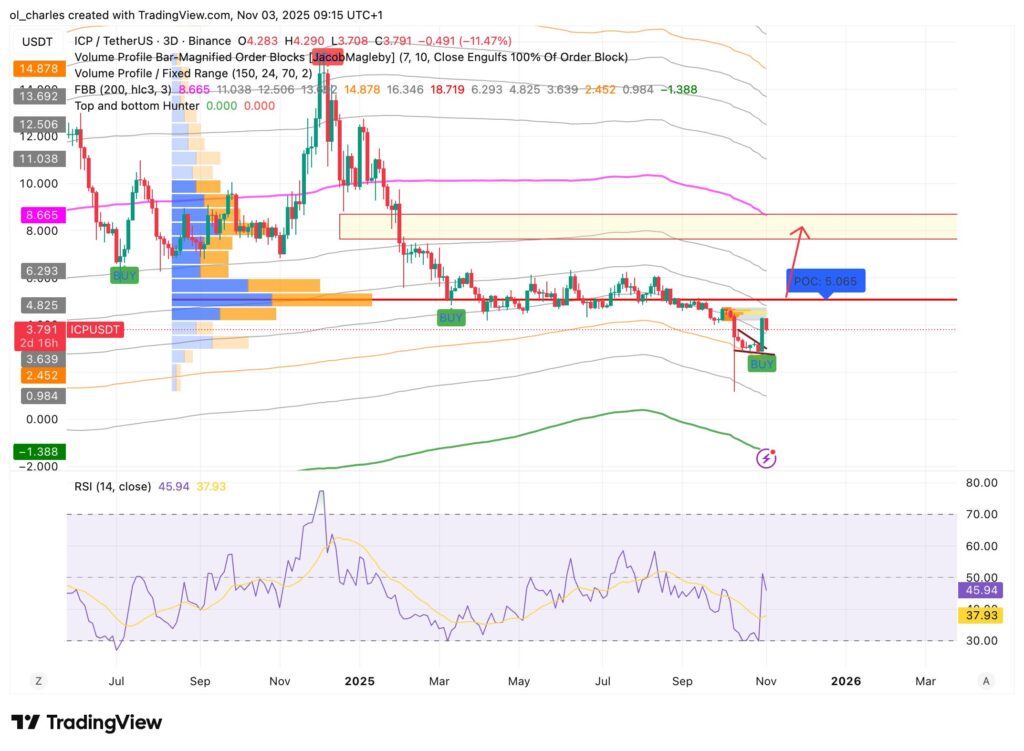Click the TradingView logo

click(x=86, y=722)
